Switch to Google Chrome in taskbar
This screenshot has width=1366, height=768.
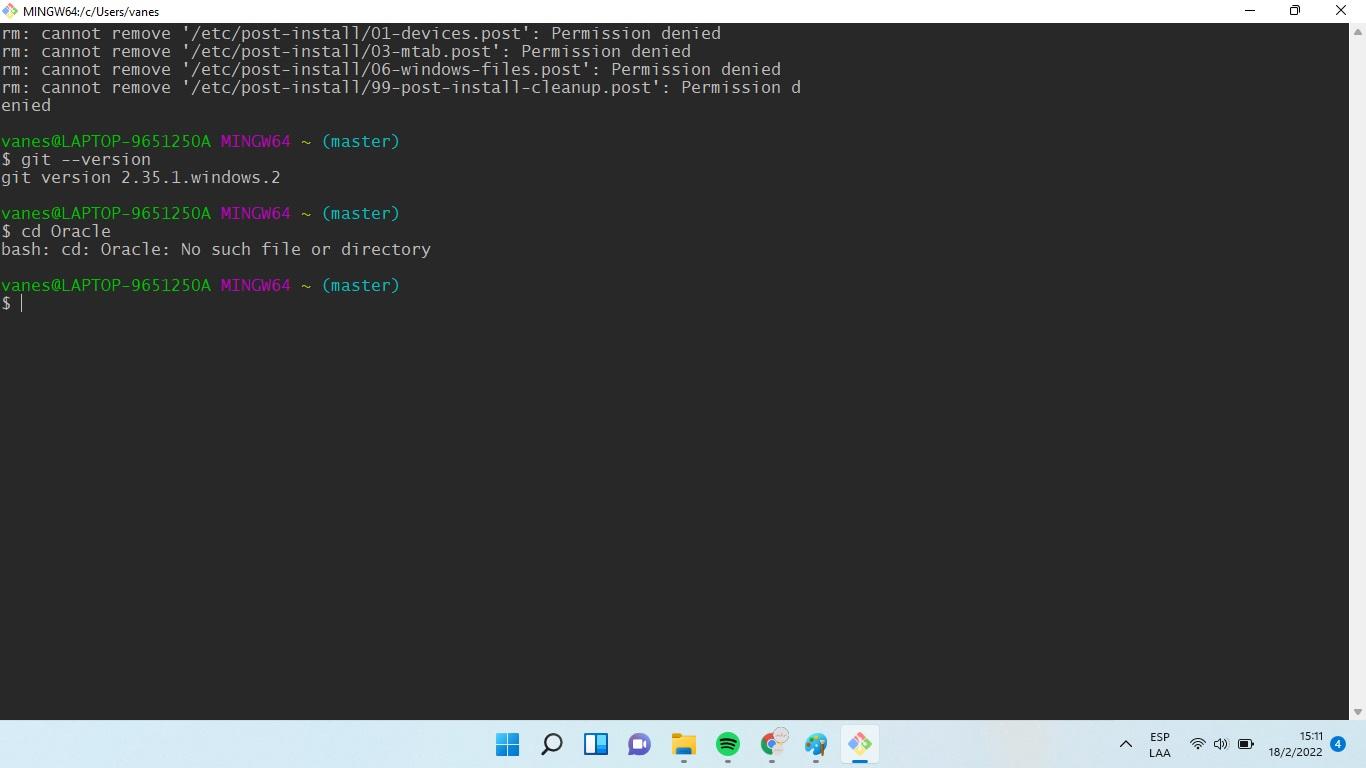tap(773, 742)
